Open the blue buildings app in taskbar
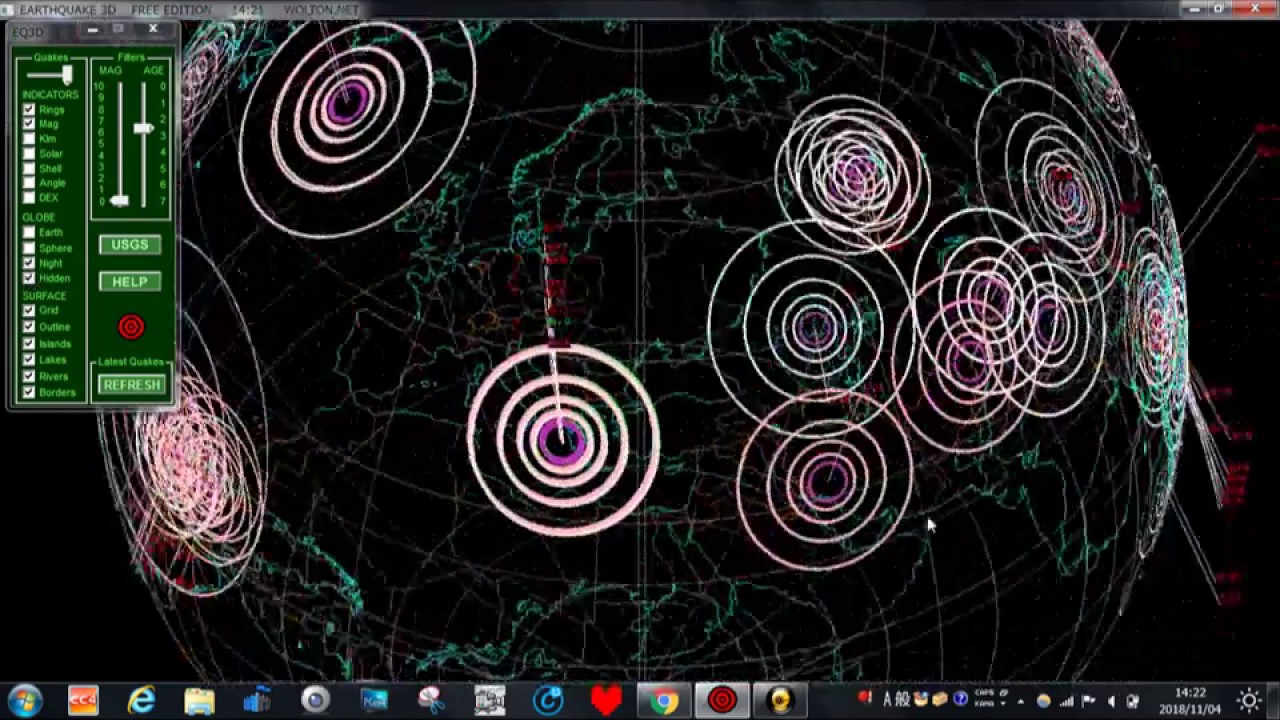Image resolution: width=1280 pixels, height=720 pixels. click(x=257, y=701)
